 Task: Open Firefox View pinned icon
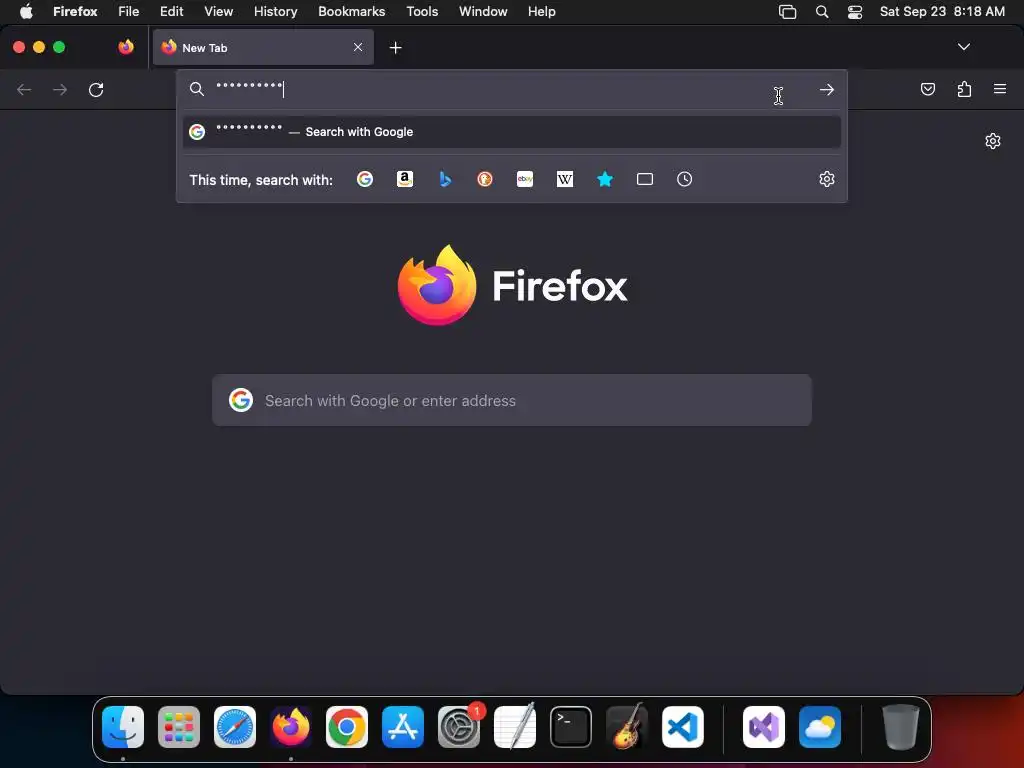coord(126,47)
